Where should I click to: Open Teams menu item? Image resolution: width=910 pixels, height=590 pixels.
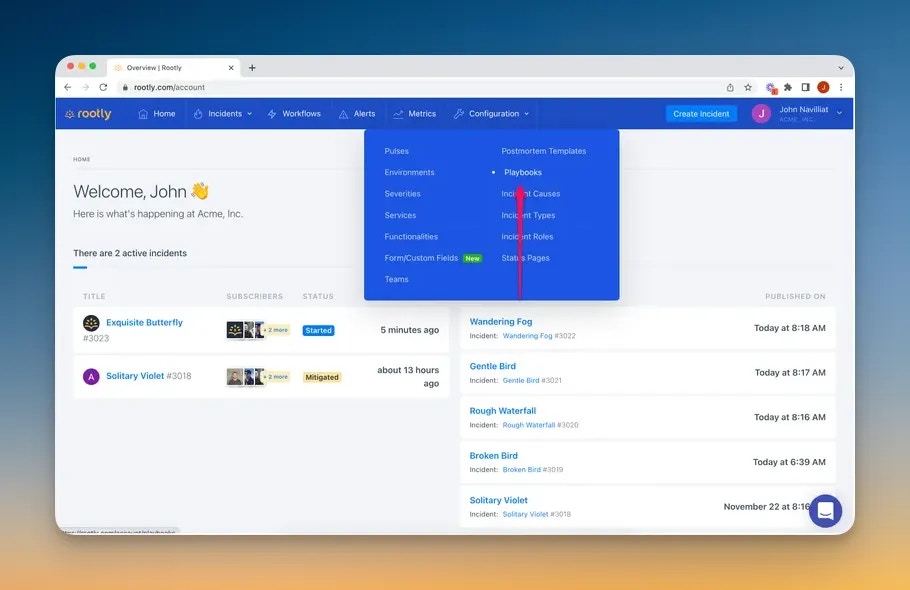click(x=396, y=280)
